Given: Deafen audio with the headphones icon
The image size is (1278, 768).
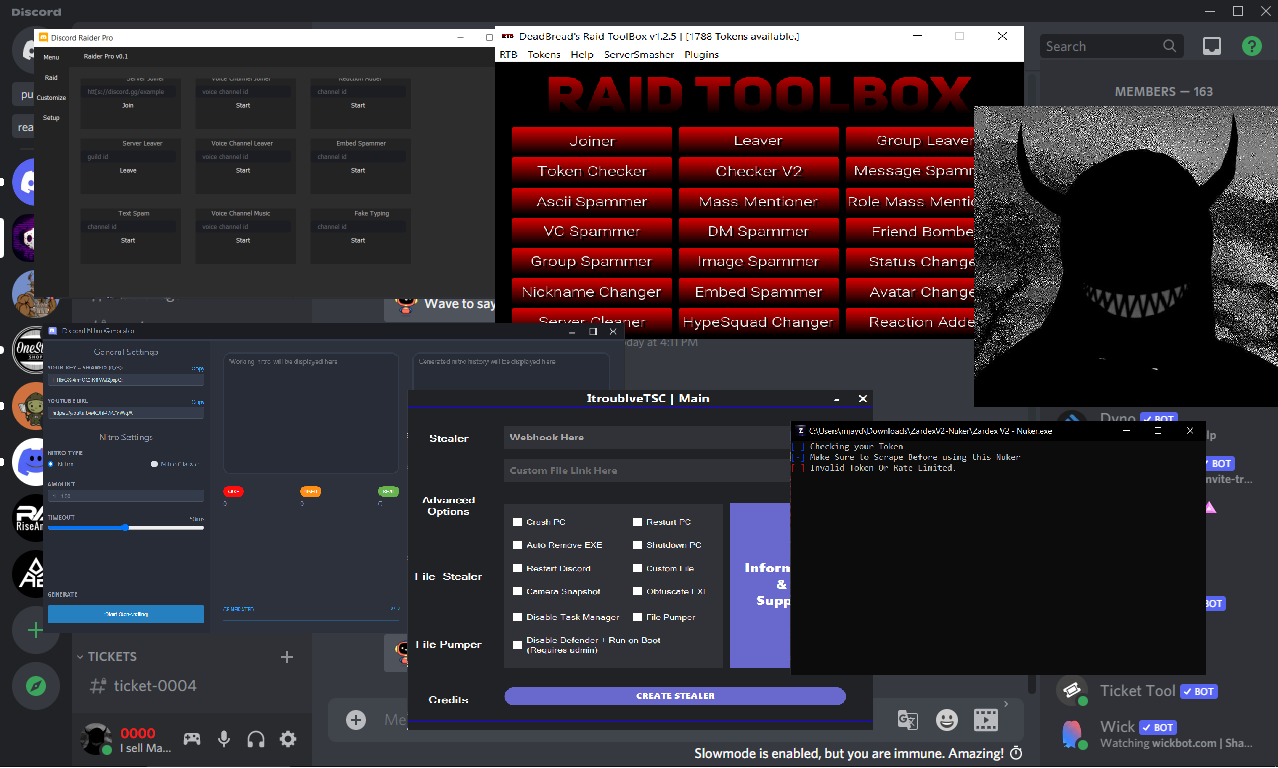Looking at the screenshot, I should 256,739.
